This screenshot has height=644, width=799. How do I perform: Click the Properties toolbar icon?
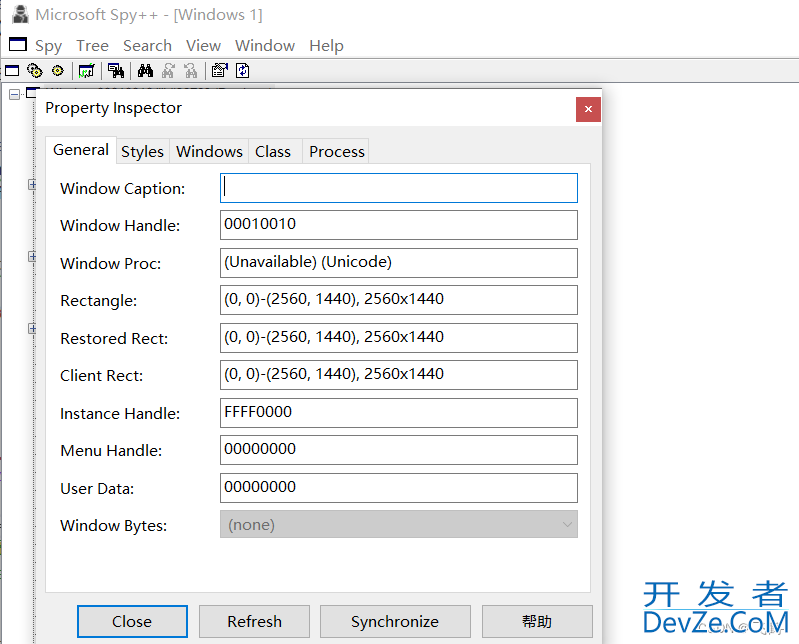220,71
